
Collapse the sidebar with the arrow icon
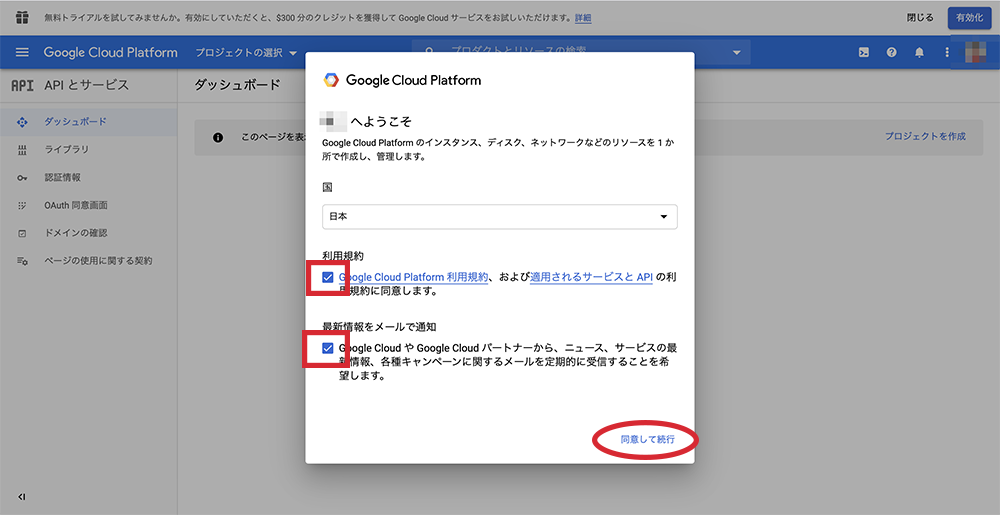click(x=22, y=497)
